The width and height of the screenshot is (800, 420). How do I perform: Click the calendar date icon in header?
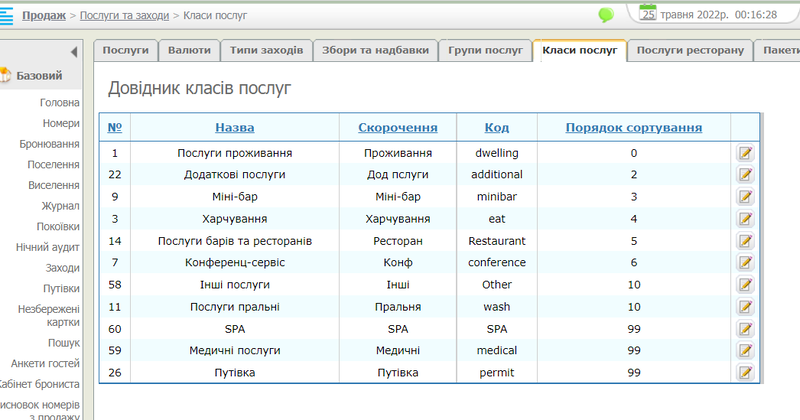[648, 14]
